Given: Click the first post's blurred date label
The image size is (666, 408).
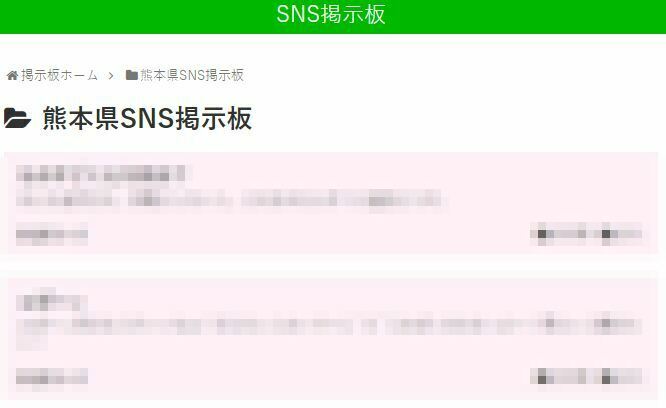Looking at the screenshot, I should pyautogui.click(x=52, y=234).
